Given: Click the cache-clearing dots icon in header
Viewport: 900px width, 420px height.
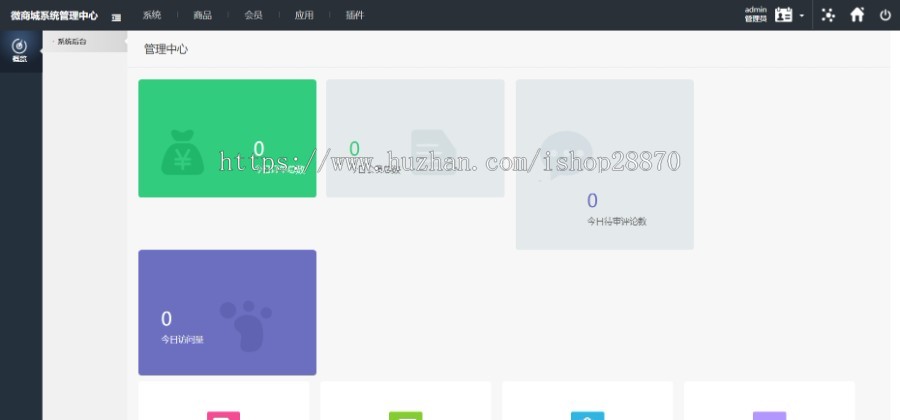Looking at the screenshot, I should [x=828, y=15].
